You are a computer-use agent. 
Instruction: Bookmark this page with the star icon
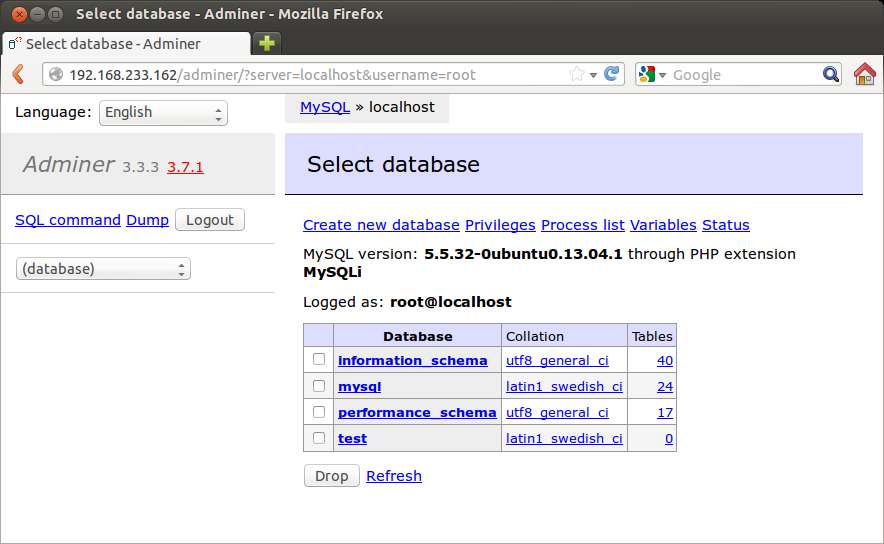click(577, 74)
